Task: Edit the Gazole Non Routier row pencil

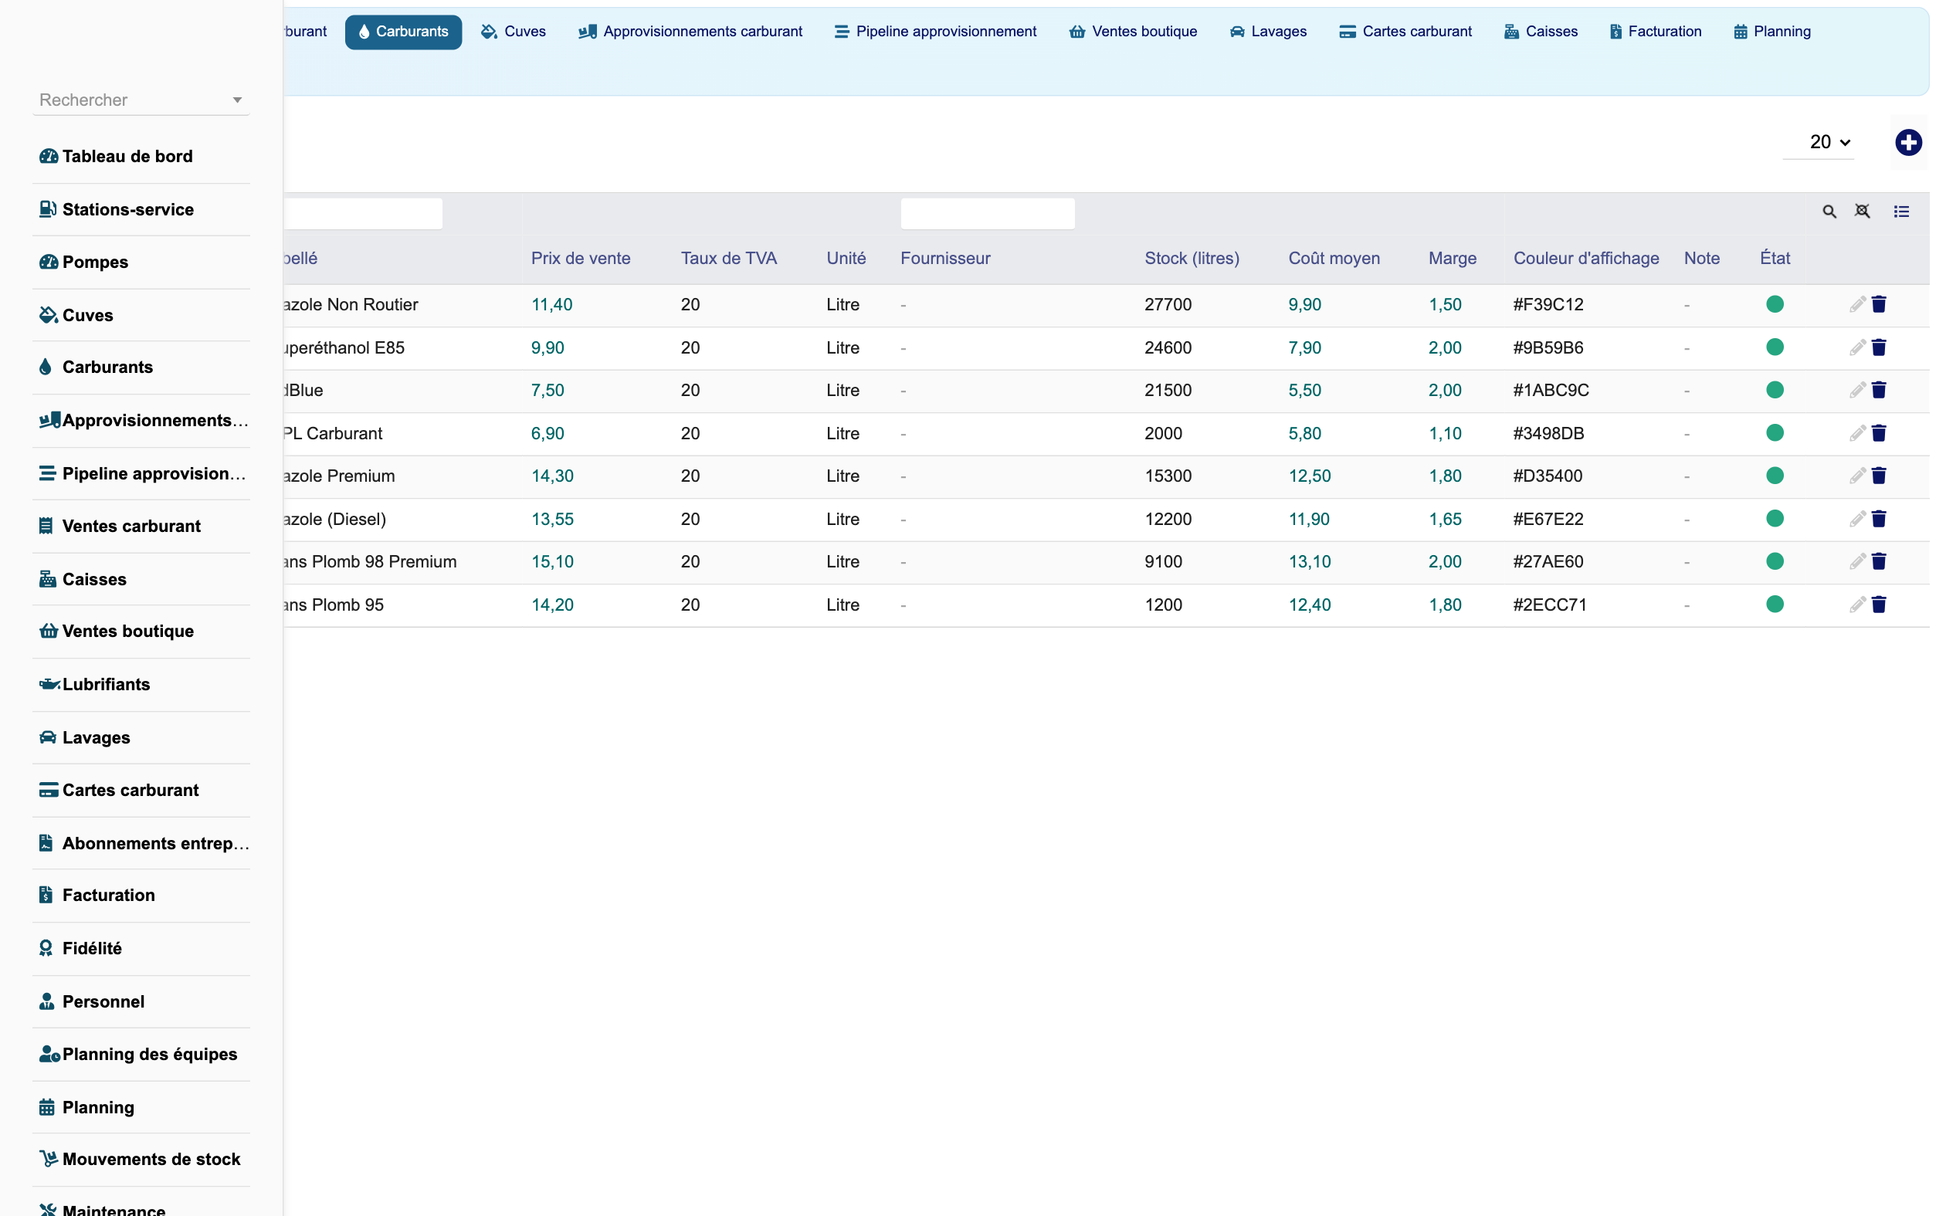Action: 1857,305
